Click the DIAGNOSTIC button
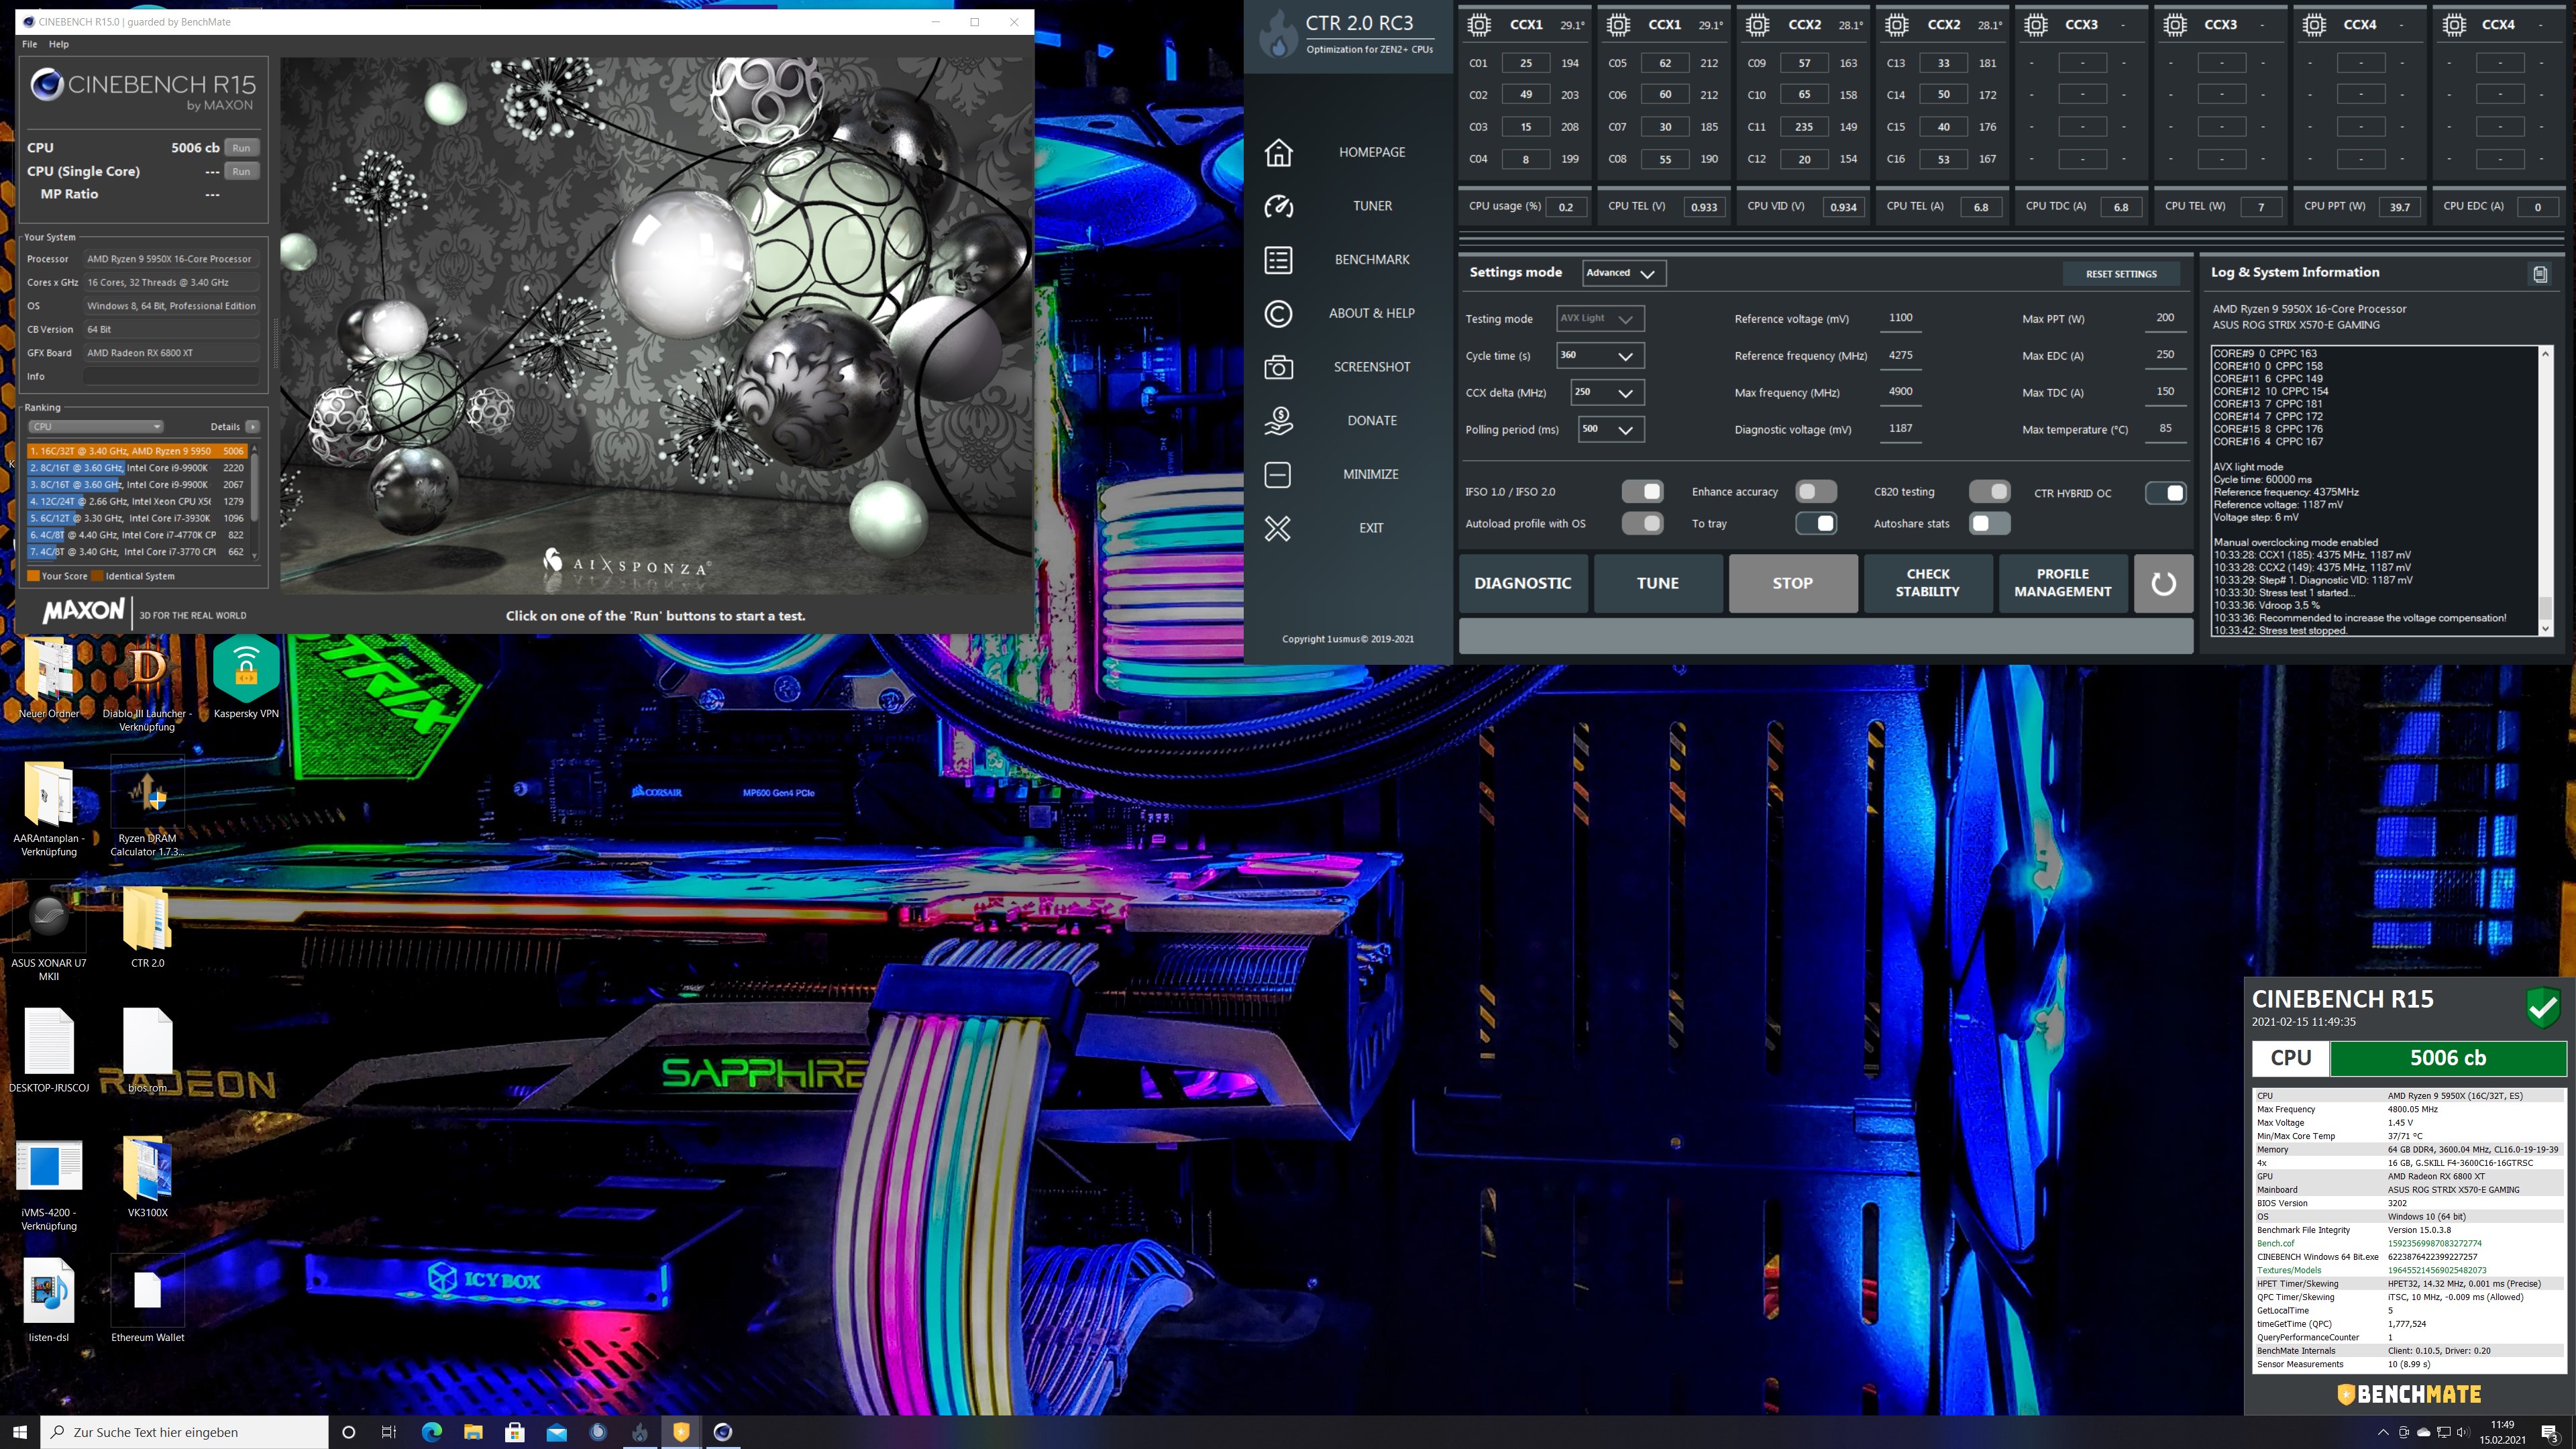Image resolution: width=2576 pixels, height=1449 pixels. pos(1523,583)
